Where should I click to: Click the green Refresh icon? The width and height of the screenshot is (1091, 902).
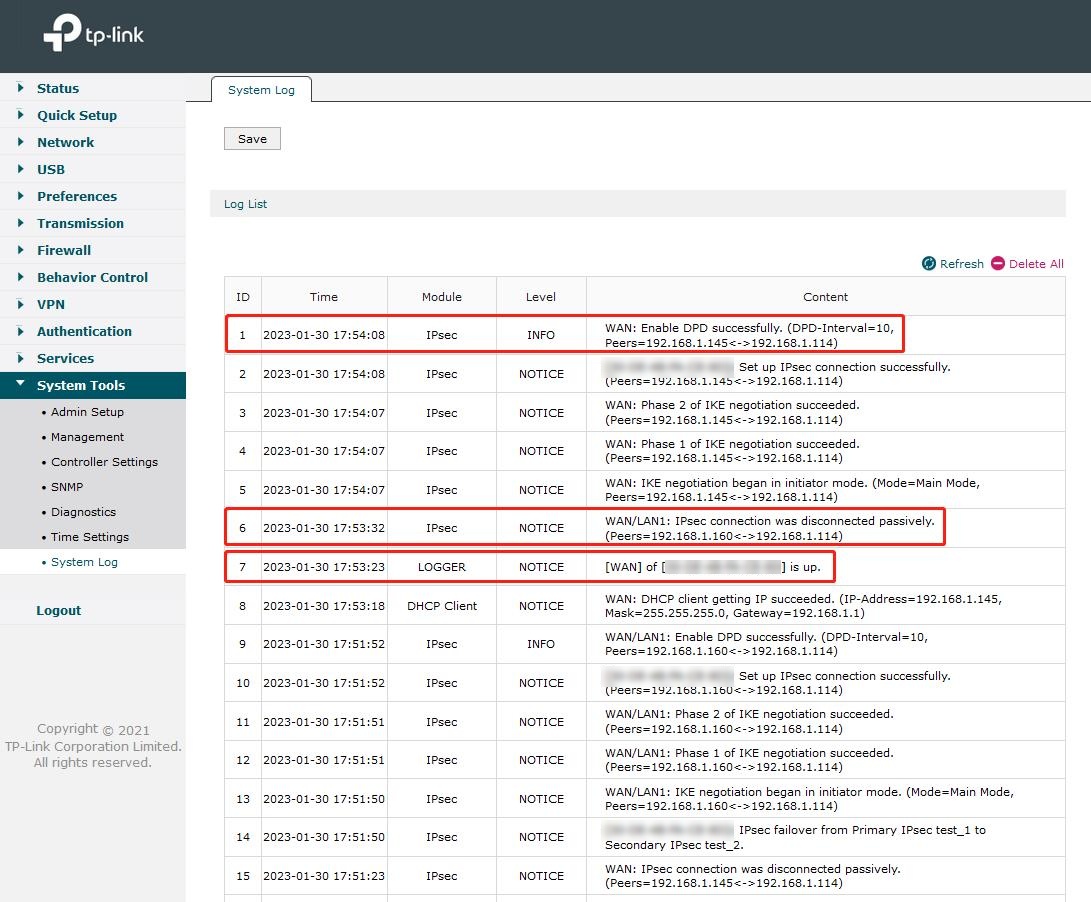click(x=929, y=264)
